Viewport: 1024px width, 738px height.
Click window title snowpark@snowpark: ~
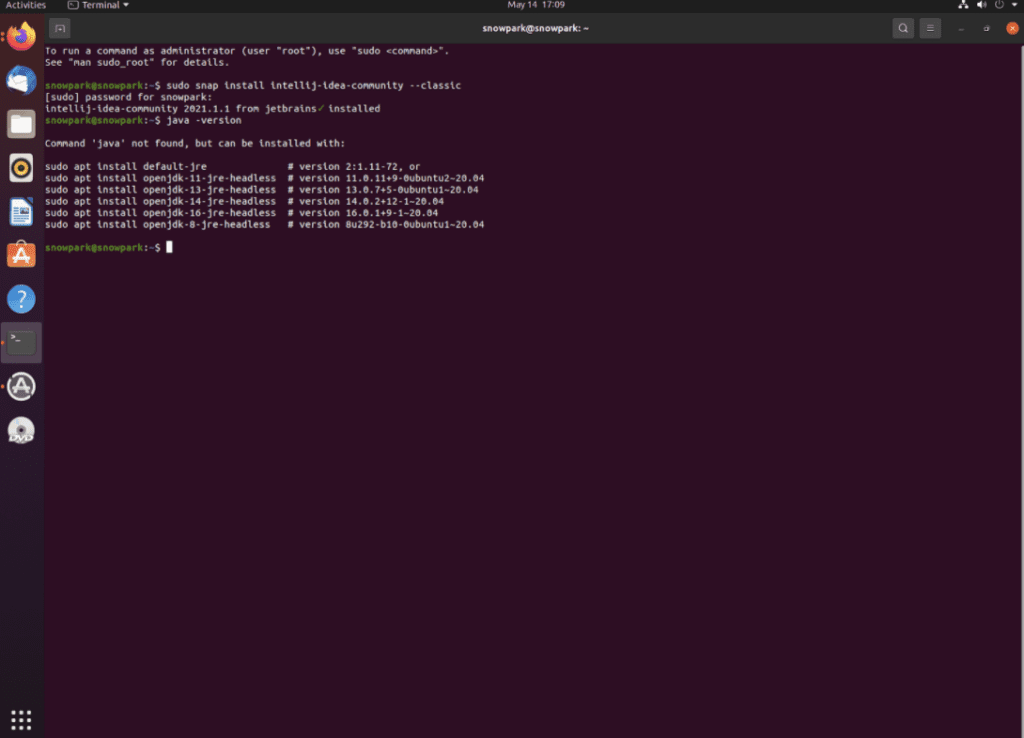point(536,28)
